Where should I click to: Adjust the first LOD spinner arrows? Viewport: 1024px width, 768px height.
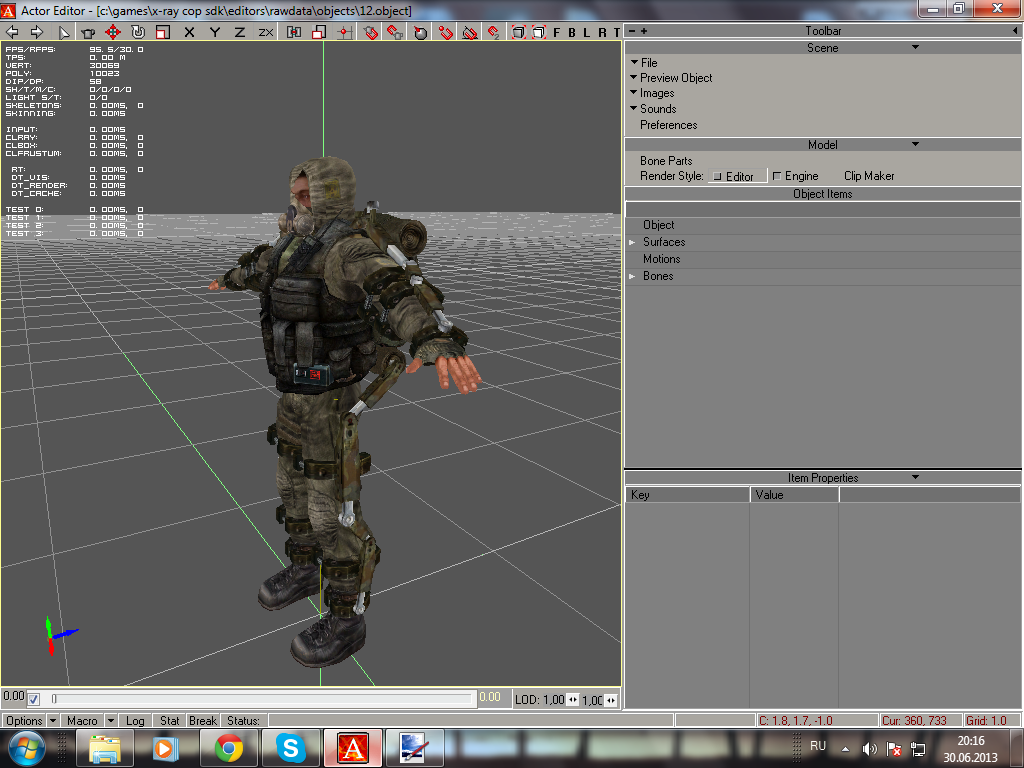pos(572,699)
